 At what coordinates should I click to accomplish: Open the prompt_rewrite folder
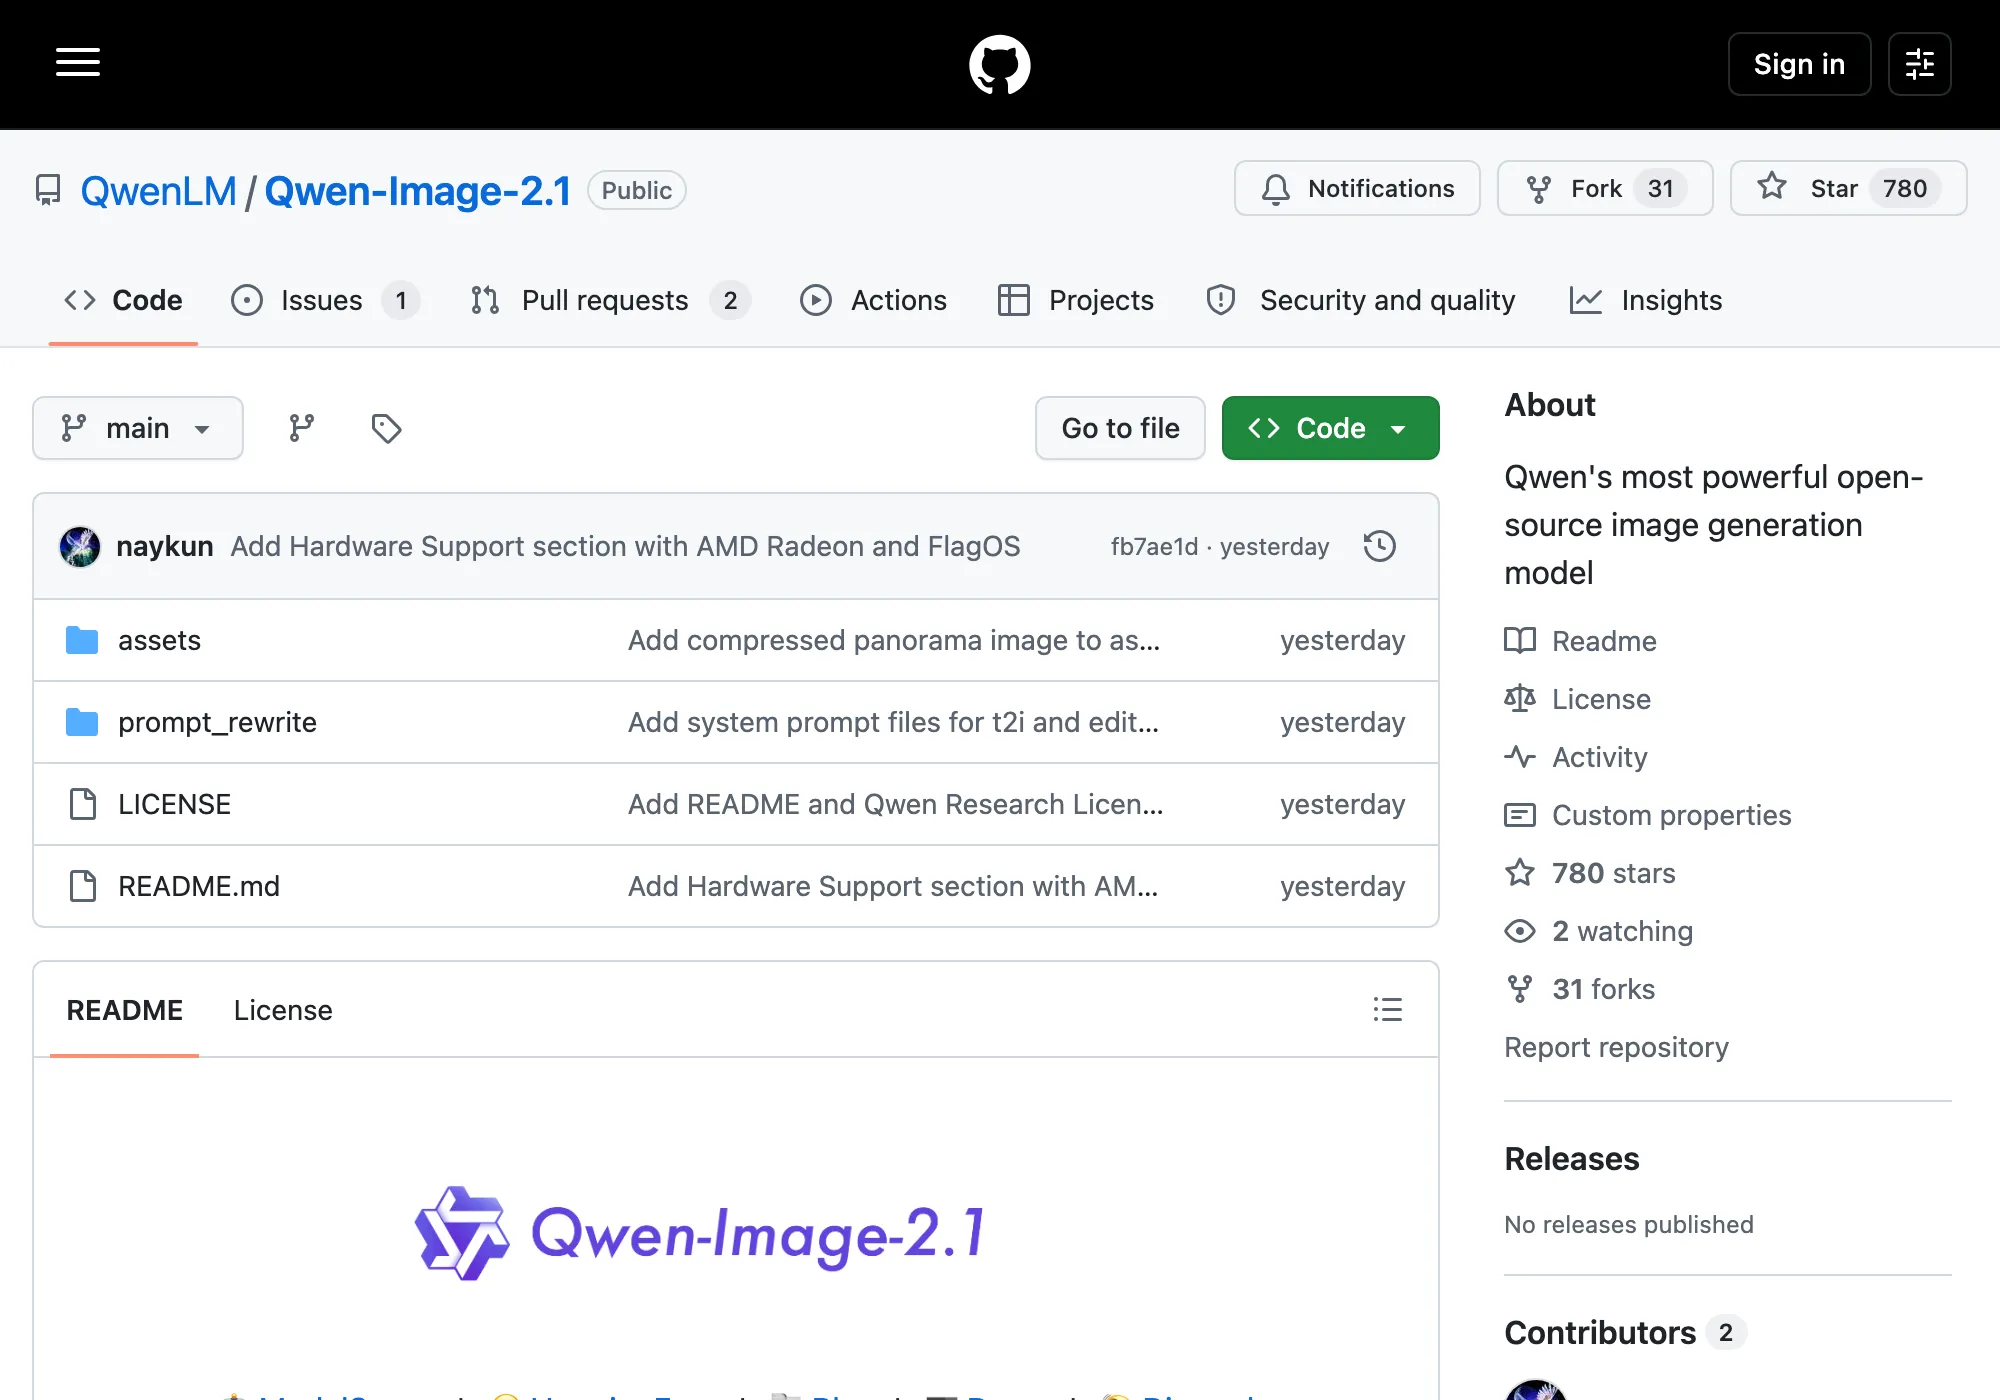(217, 722)
